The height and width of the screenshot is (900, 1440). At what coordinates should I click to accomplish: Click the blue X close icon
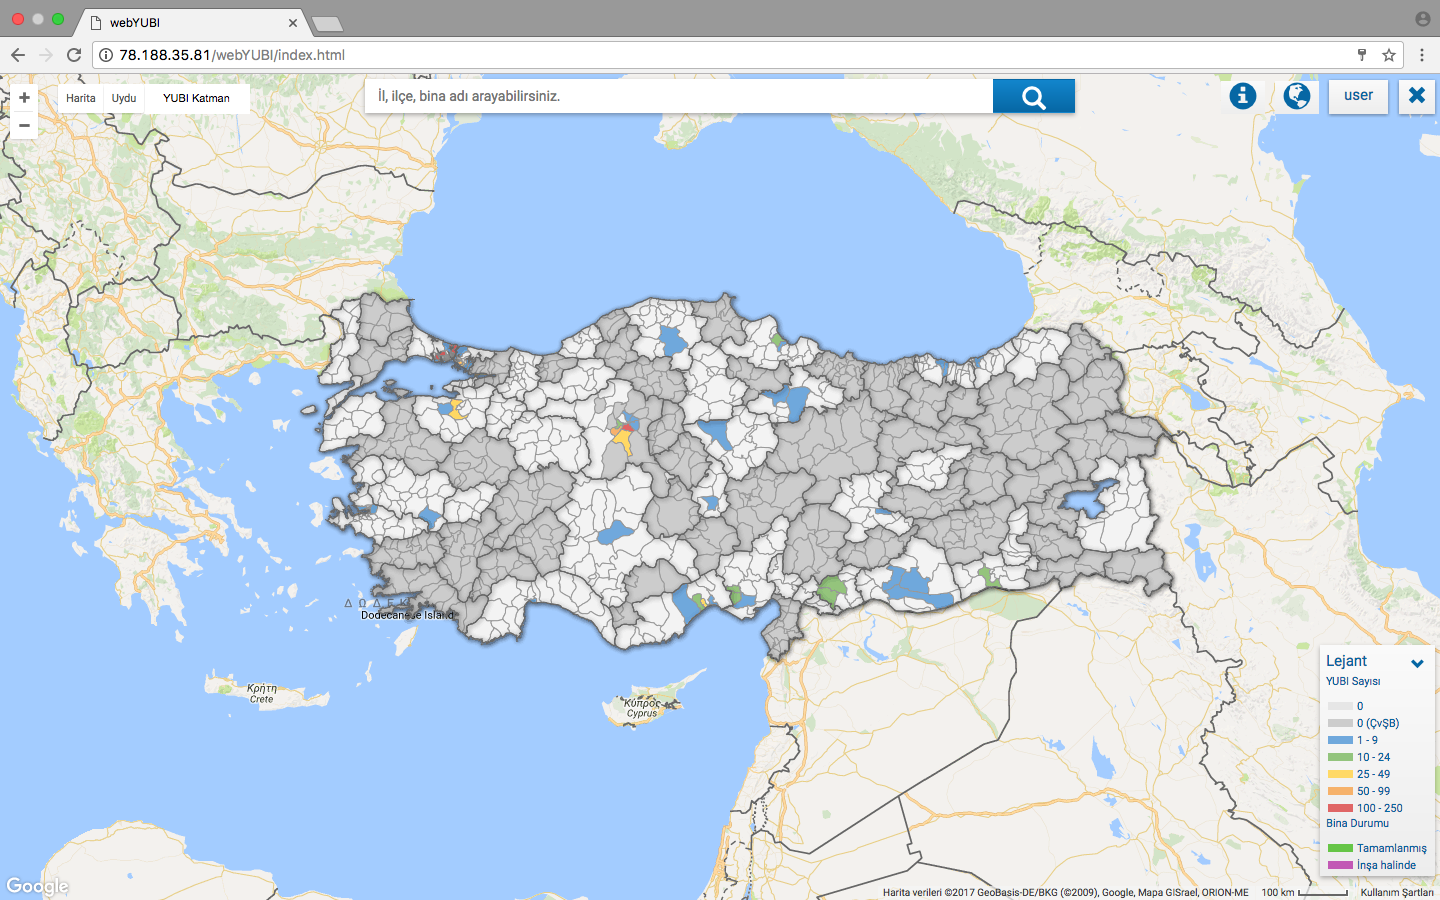pyautogui.click(x=1416, y=96)
